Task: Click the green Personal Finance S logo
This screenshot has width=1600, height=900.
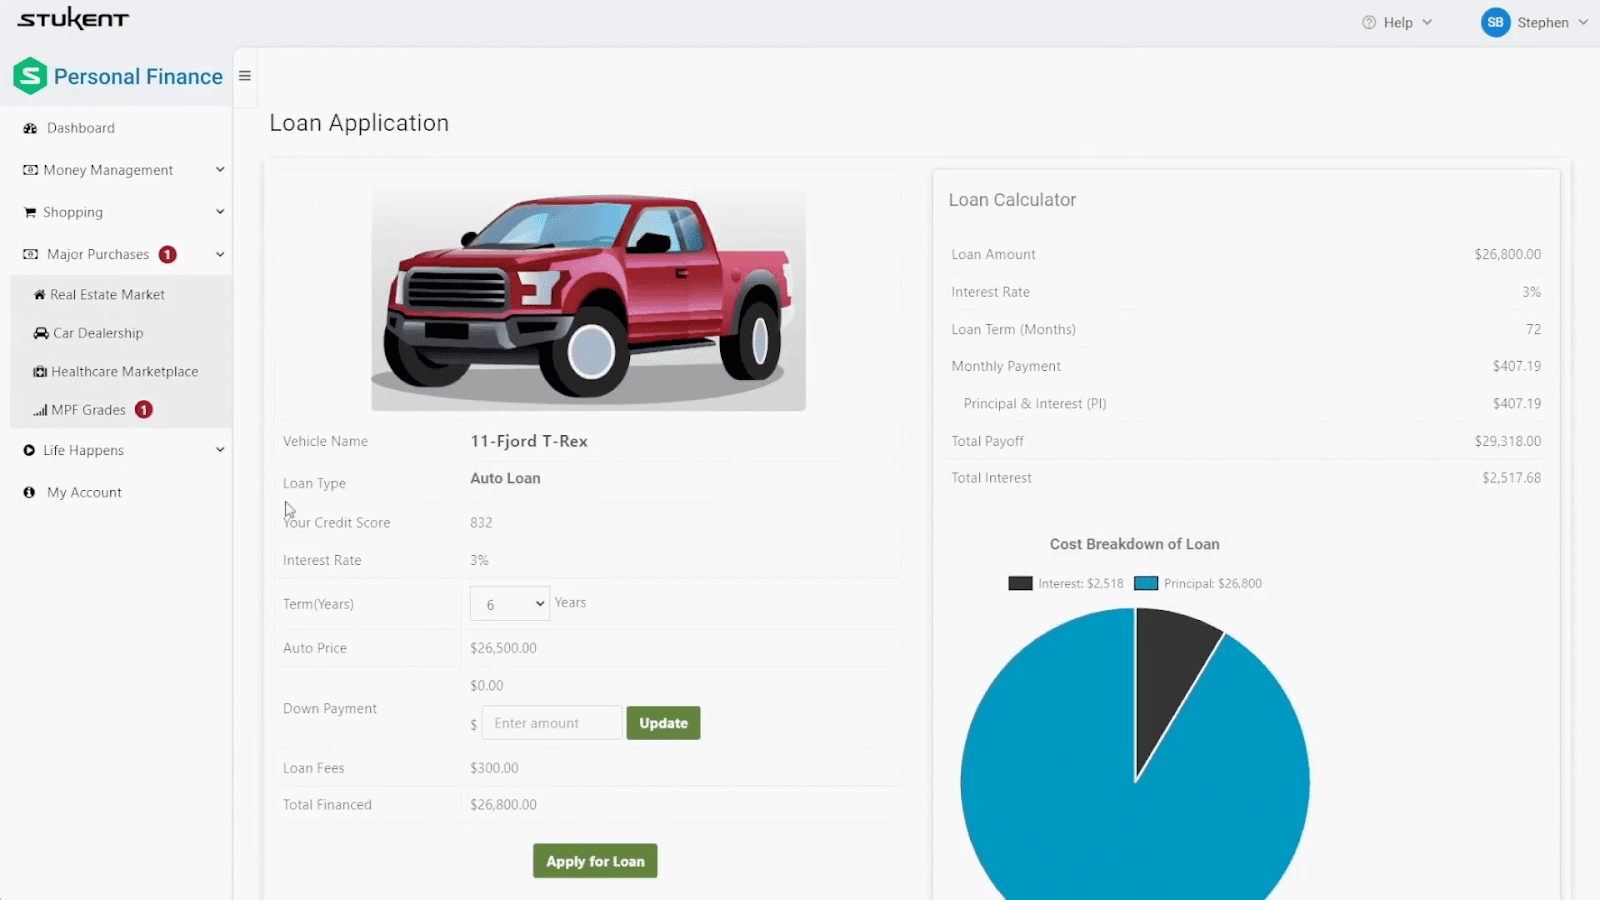Action: pos(30,76)
